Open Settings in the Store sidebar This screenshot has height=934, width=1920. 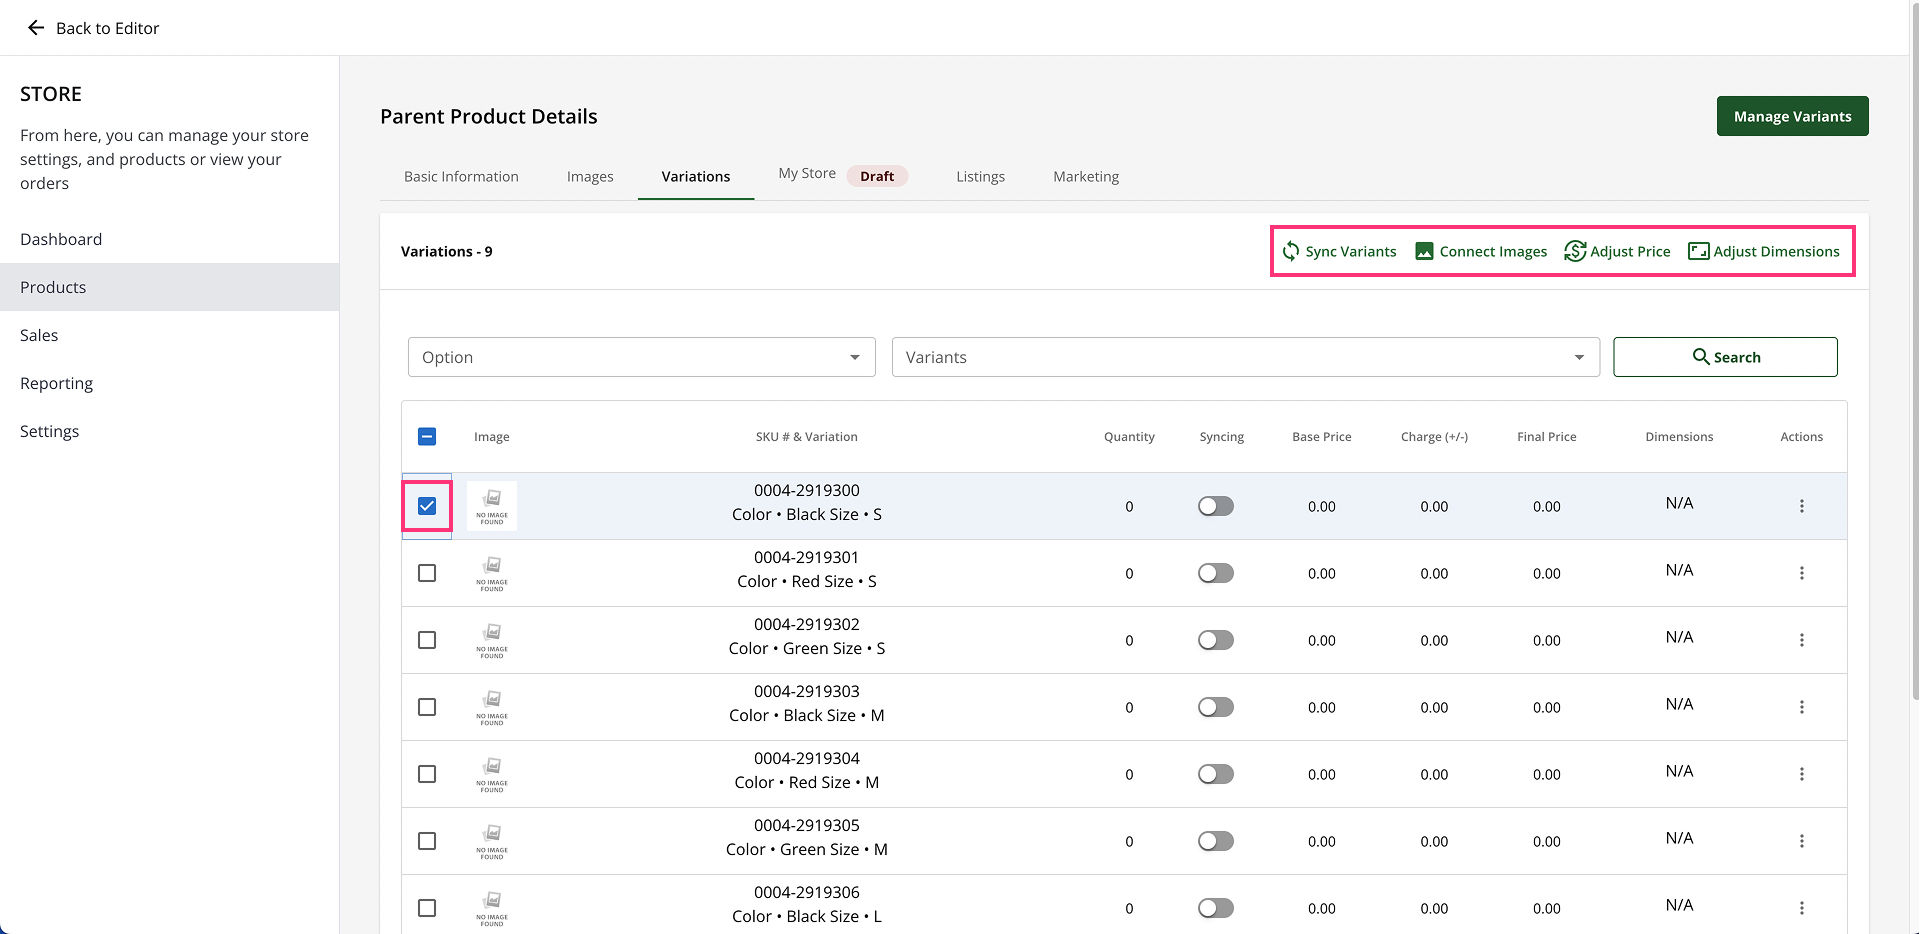coord(50,431)
